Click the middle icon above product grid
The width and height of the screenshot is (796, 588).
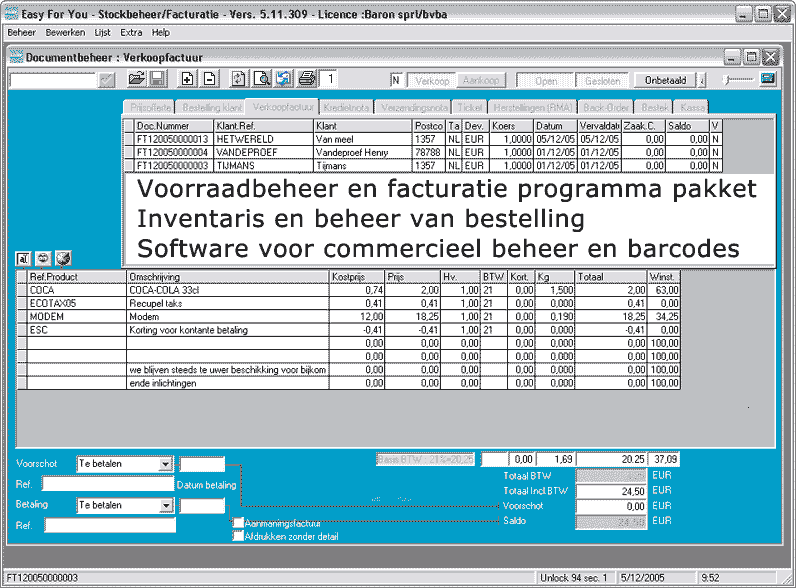pos(43,259)
